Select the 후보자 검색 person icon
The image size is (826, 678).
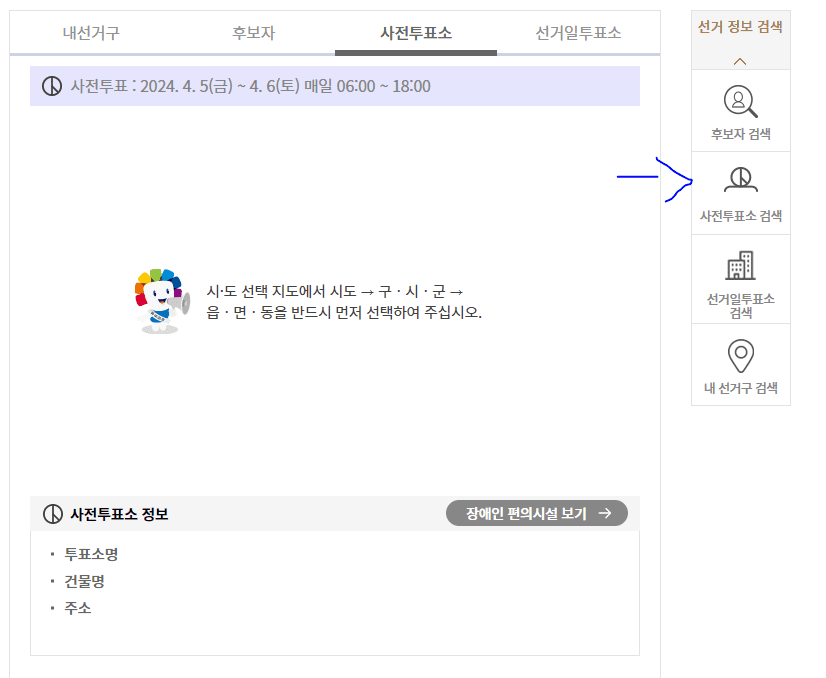739,100
